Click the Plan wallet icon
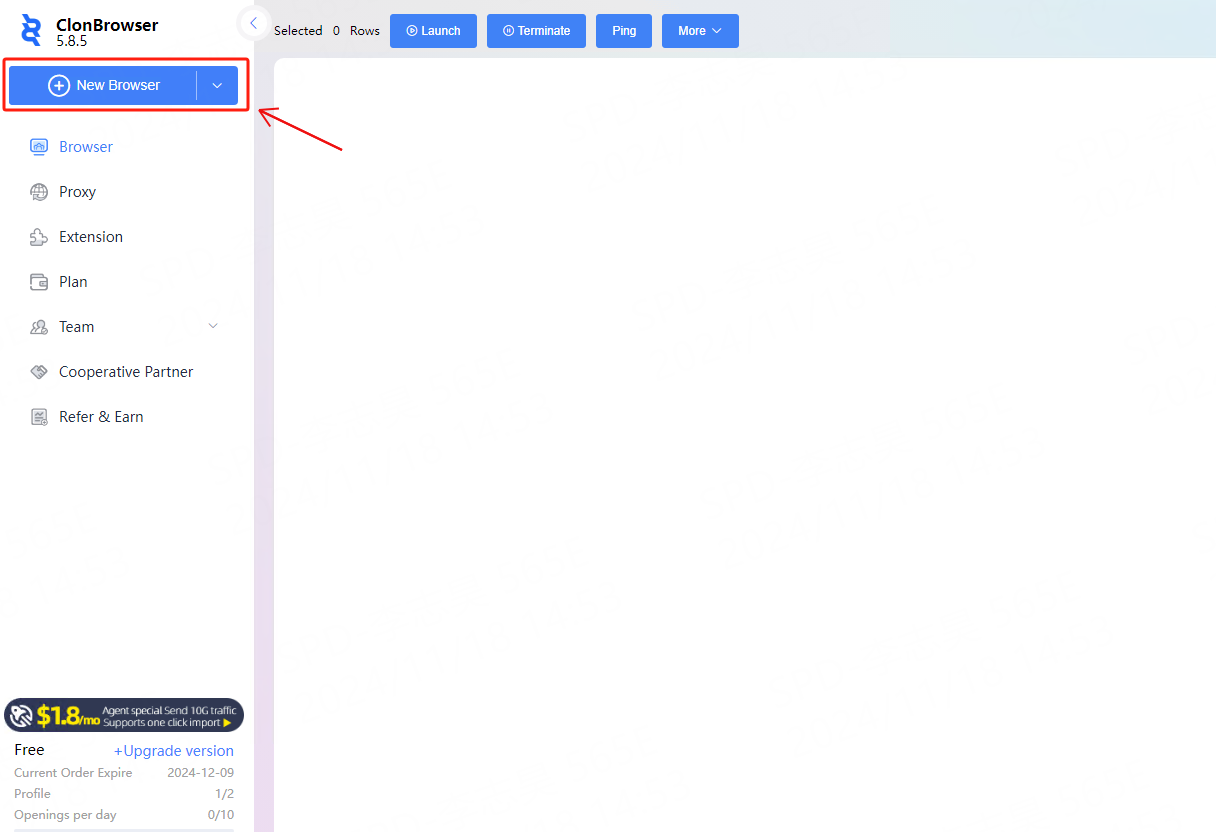Screen dimensions: 1216x832 click(39, 282)
